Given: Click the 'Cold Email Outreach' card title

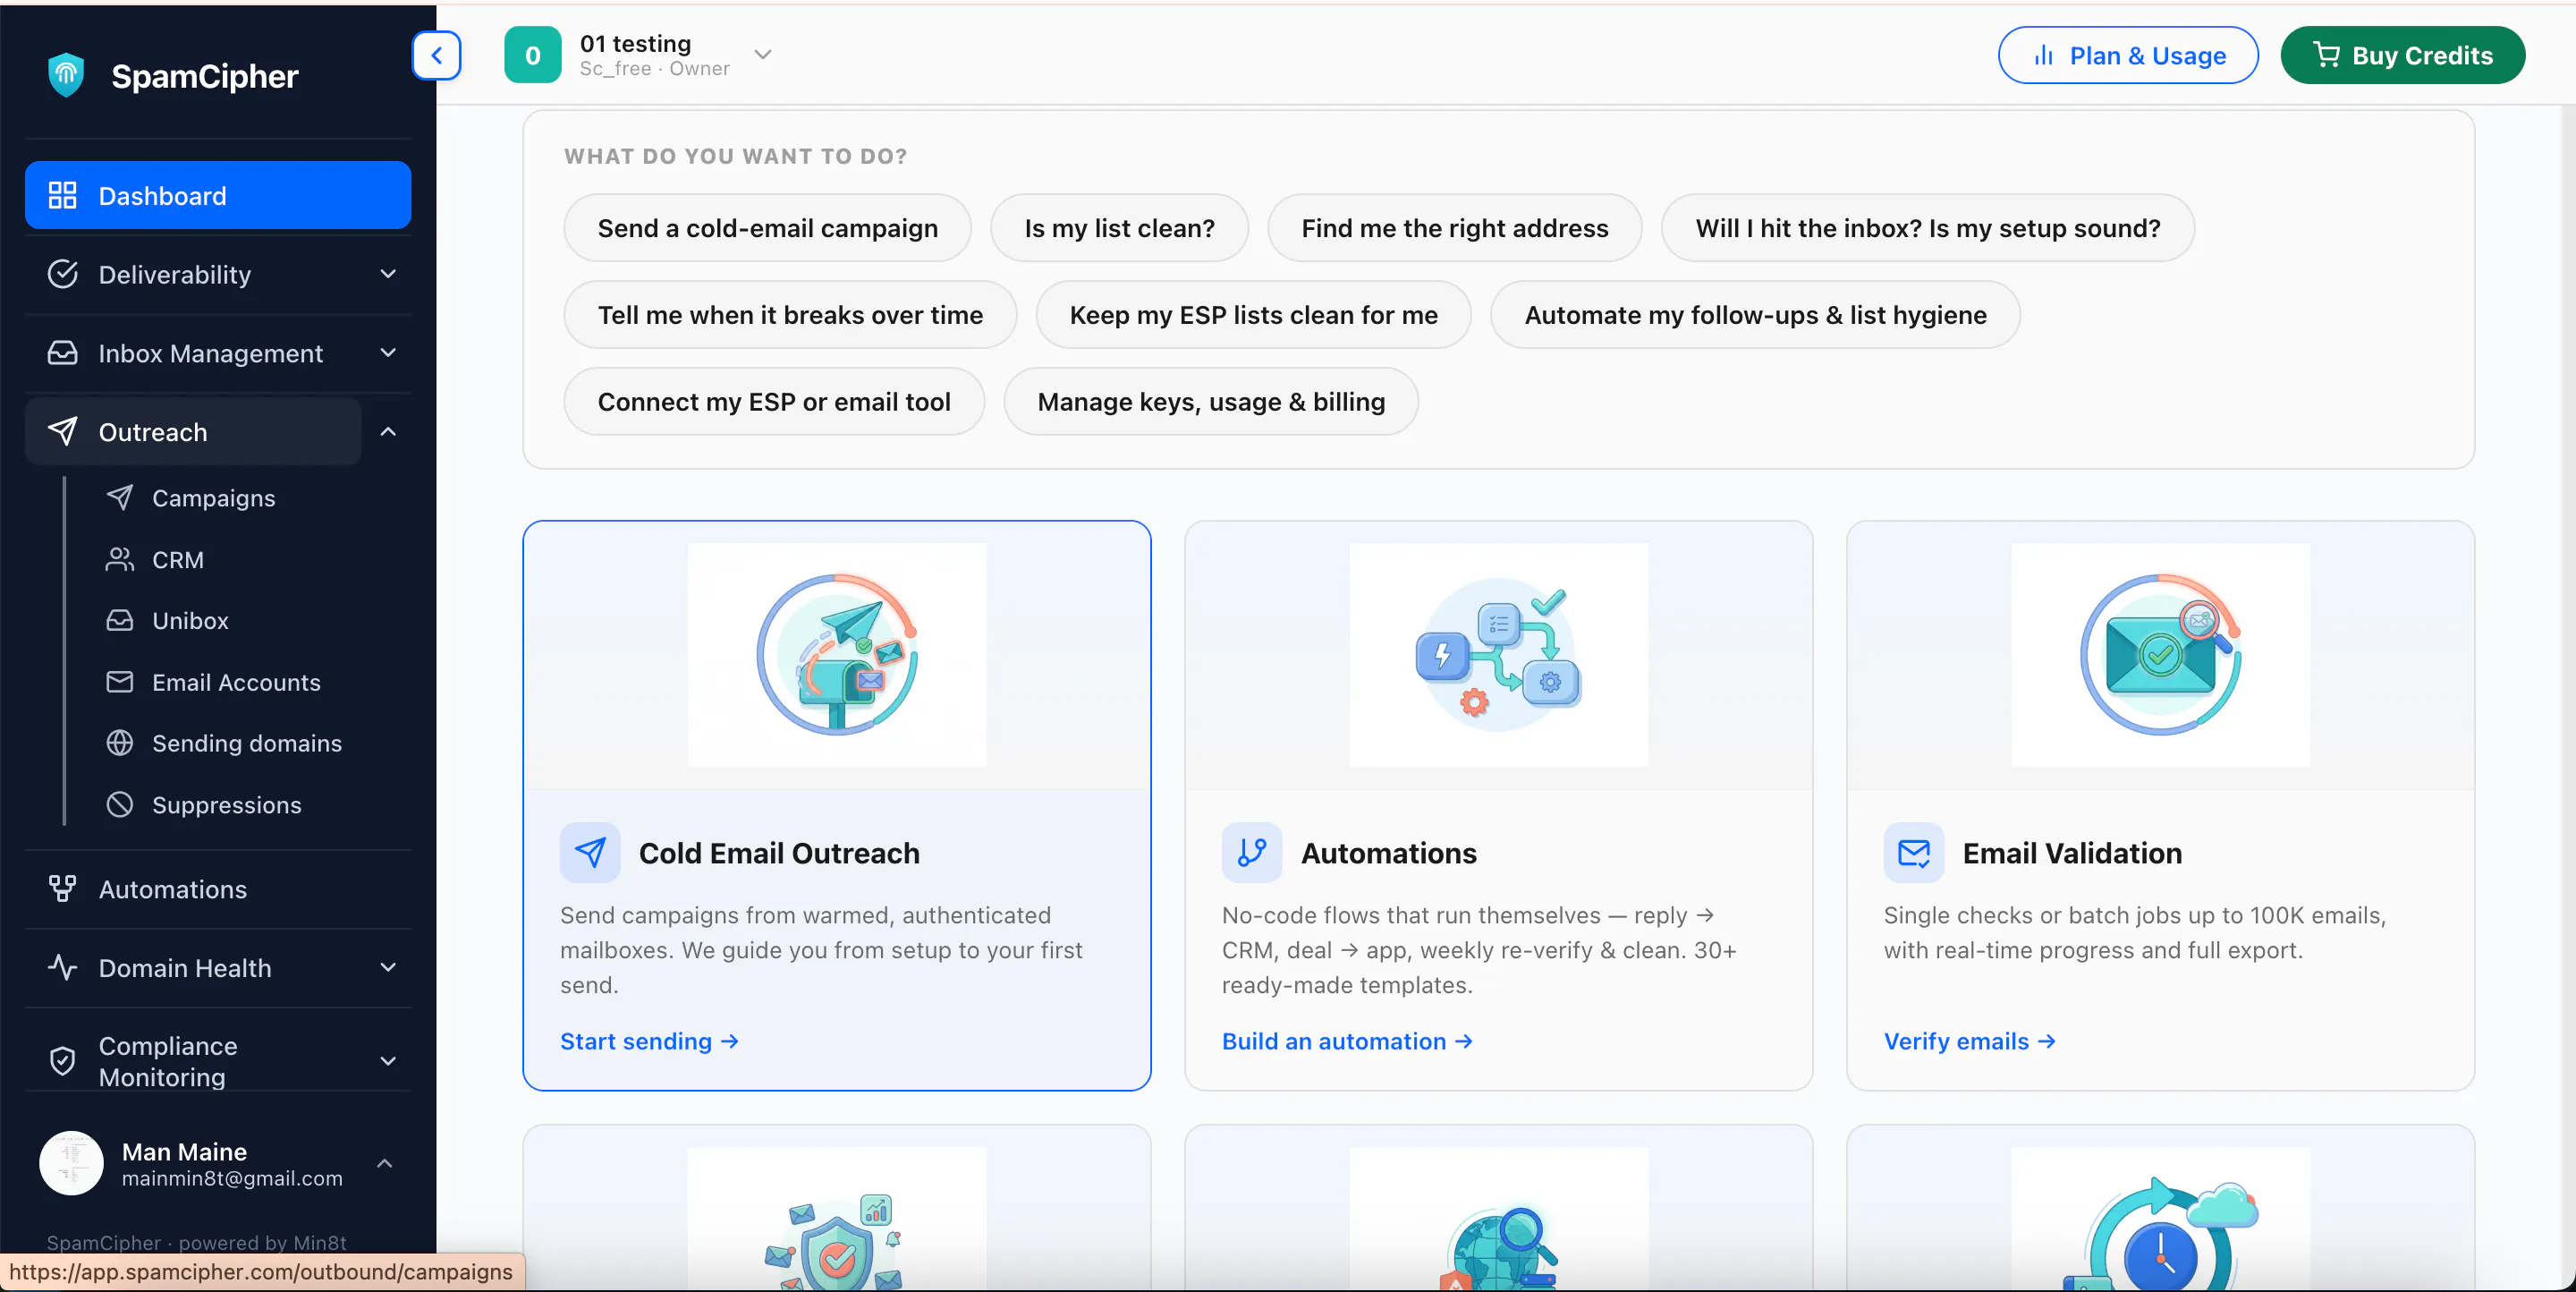Looking at the screenshot, I should (779, 853).
